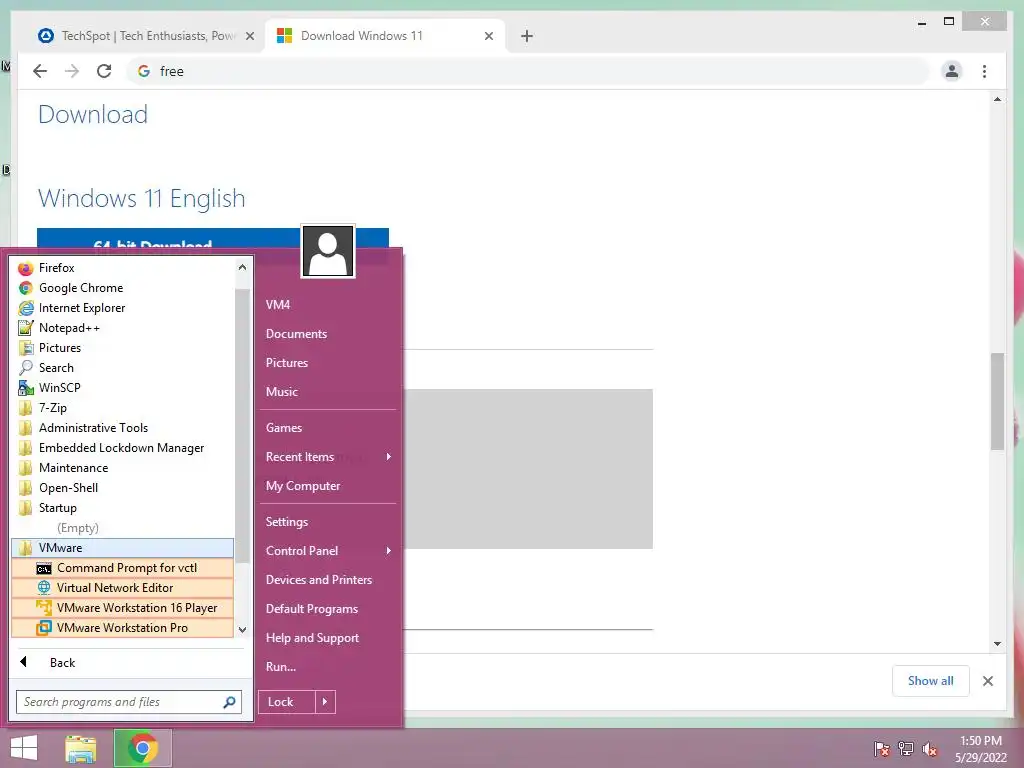Close the TechSpot tab
The image size is (1024, 768).
[249, 36]
